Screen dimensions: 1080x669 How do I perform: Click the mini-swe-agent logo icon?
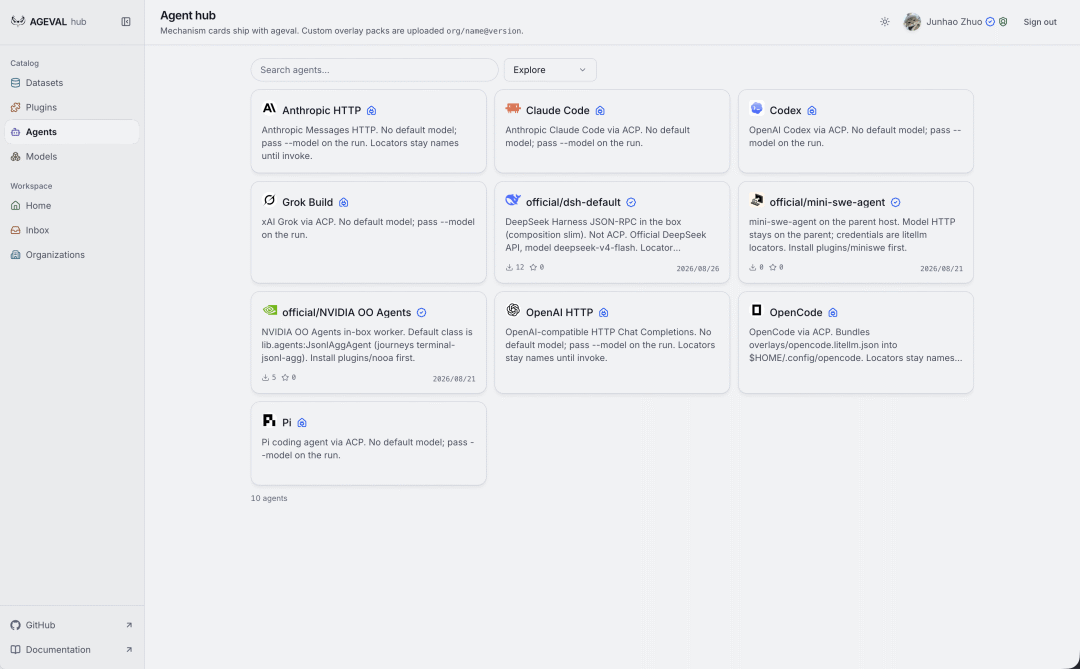point(756,200)
